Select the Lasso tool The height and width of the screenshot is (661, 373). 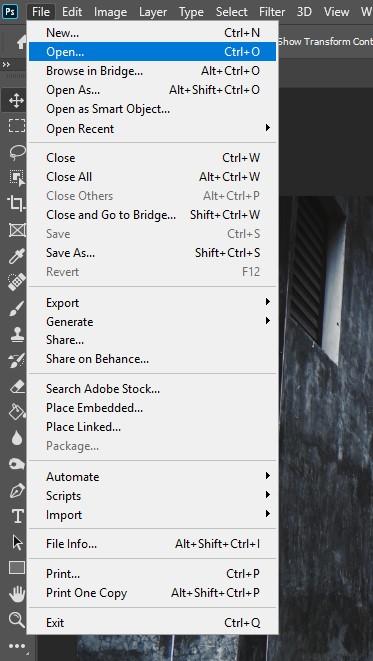17,152
